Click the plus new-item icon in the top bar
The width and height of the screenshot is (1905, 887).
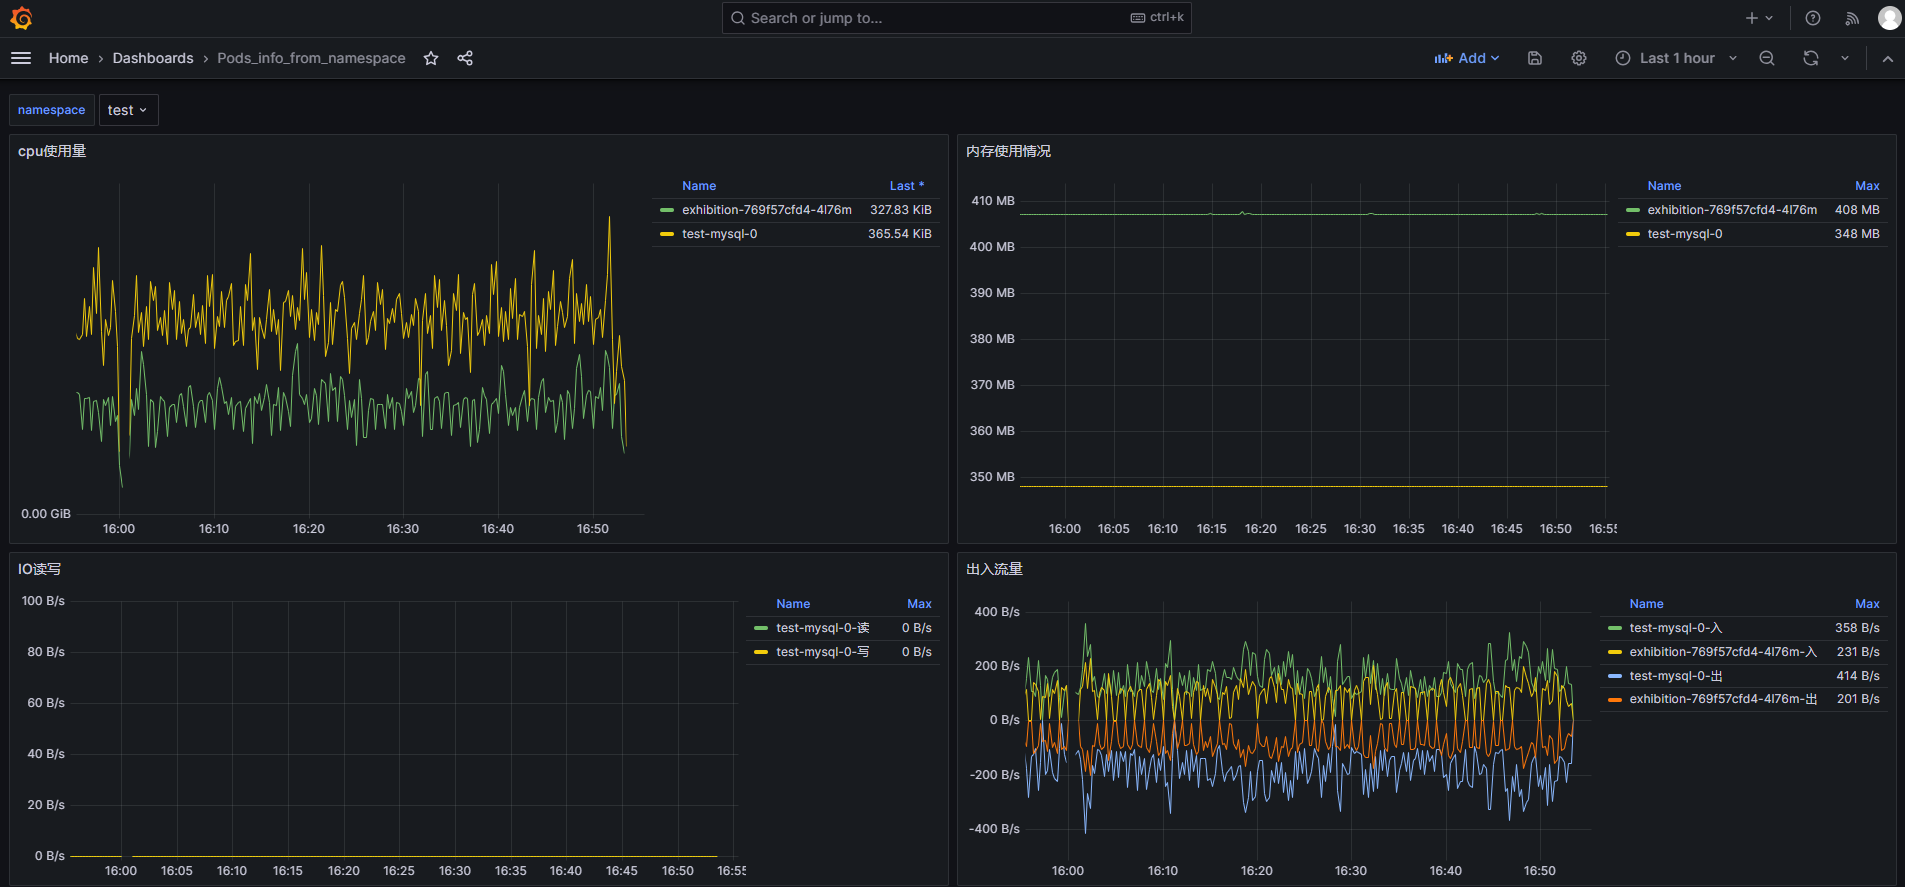coord(1751,18)
